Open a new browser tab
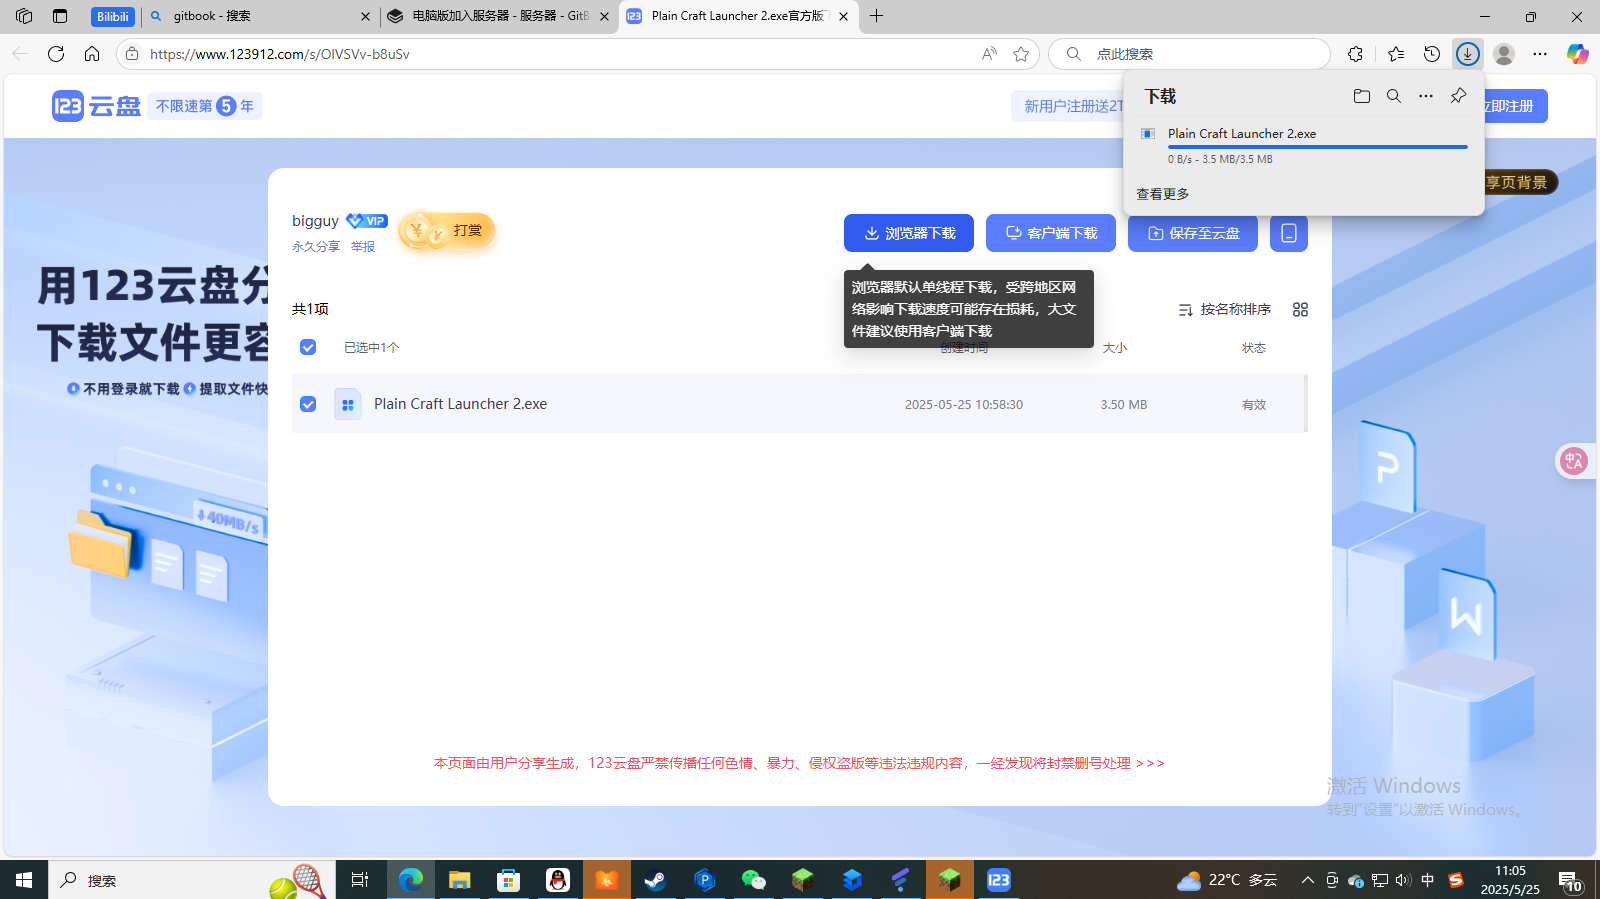Image resolution: width=1600 pixels, height=899 pixels. (877, 16)
